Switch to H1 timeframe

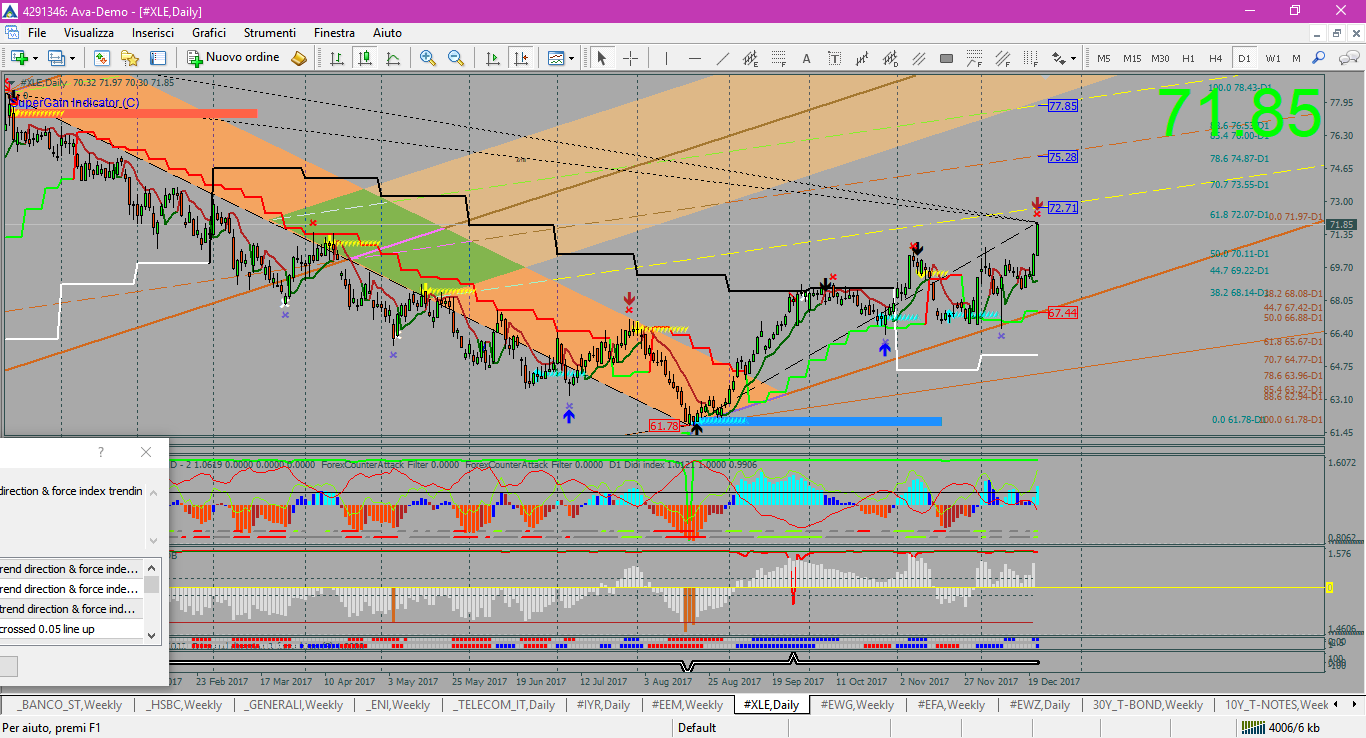(1188, 58)
